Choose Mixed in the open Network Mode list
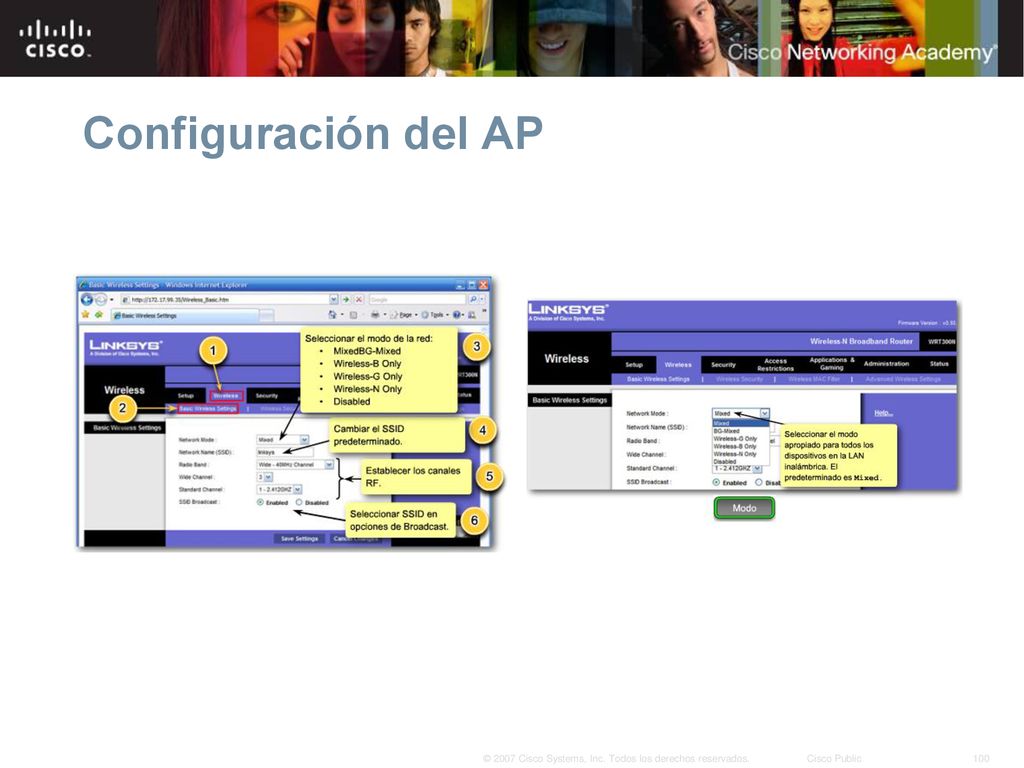This screenshot has height=768, width=1024. tap(741, 424)
